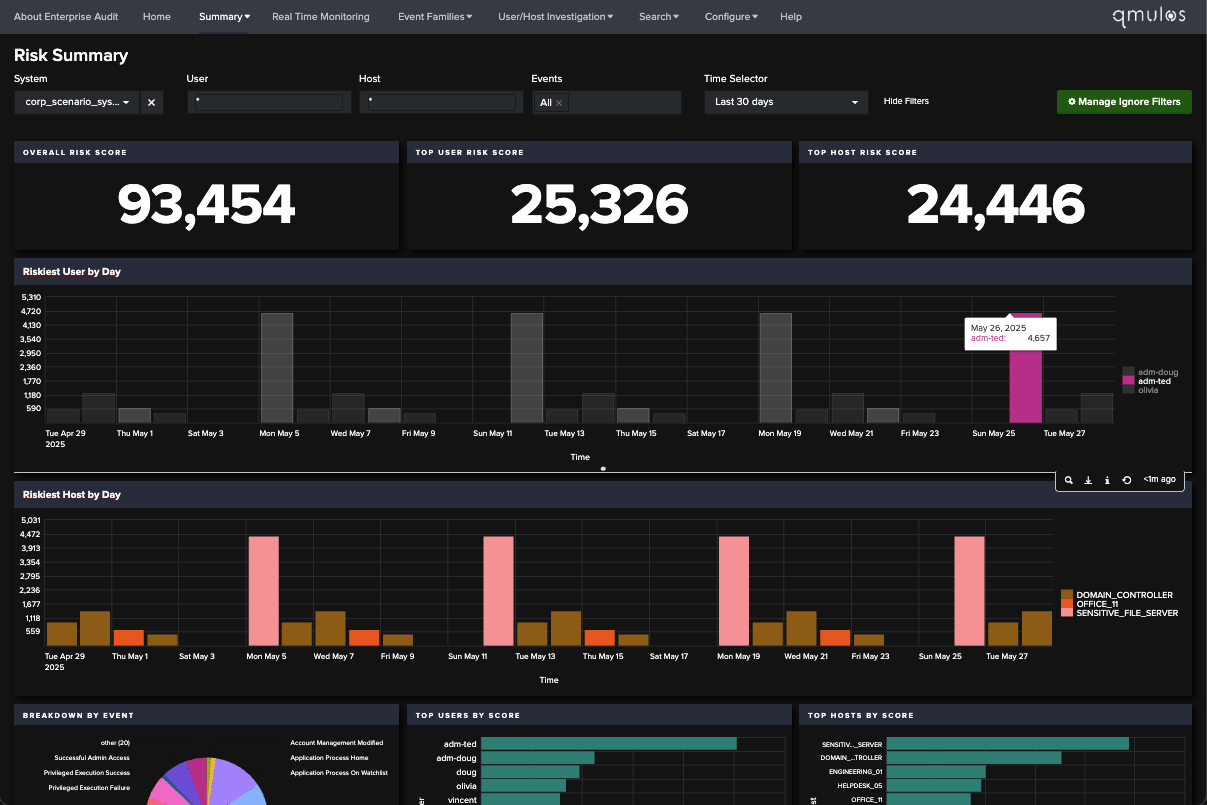Toggle DOMAIN_CONTROLLER legend entry
This screenshot has width=1207, height=805.
pos(1117,595)
